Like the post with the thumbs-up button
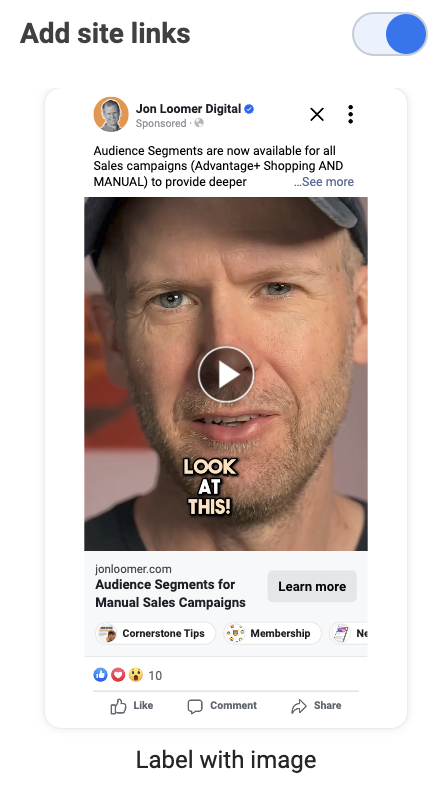This screenshot has height=786, width=442. (131, 706)
